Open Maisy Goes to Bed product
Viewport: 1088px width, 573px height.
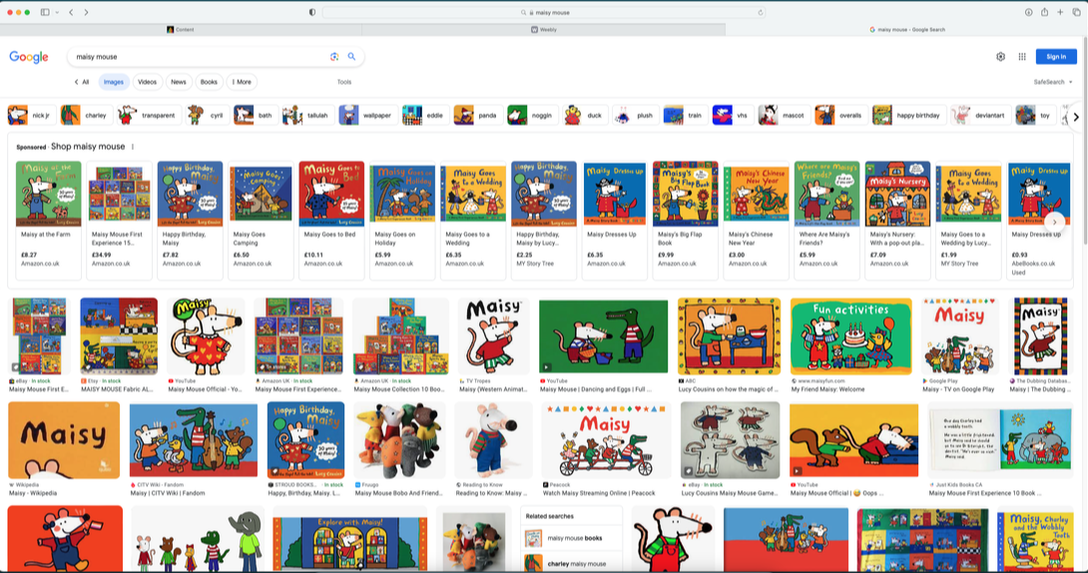coord(332,220)
